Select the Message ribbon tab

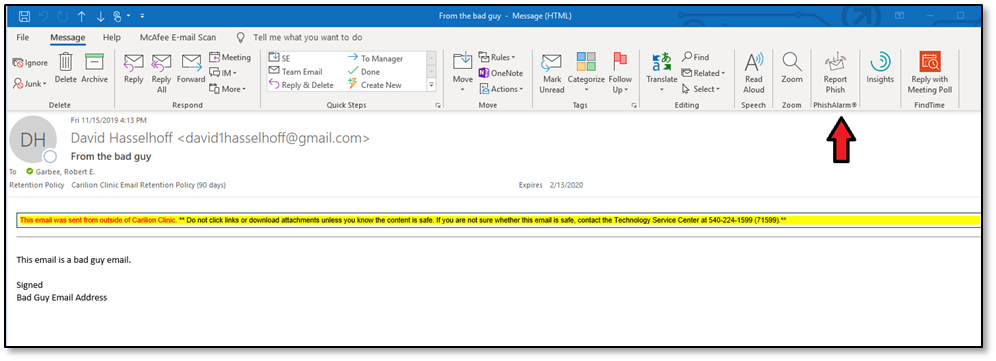click(x=67, y=37)
